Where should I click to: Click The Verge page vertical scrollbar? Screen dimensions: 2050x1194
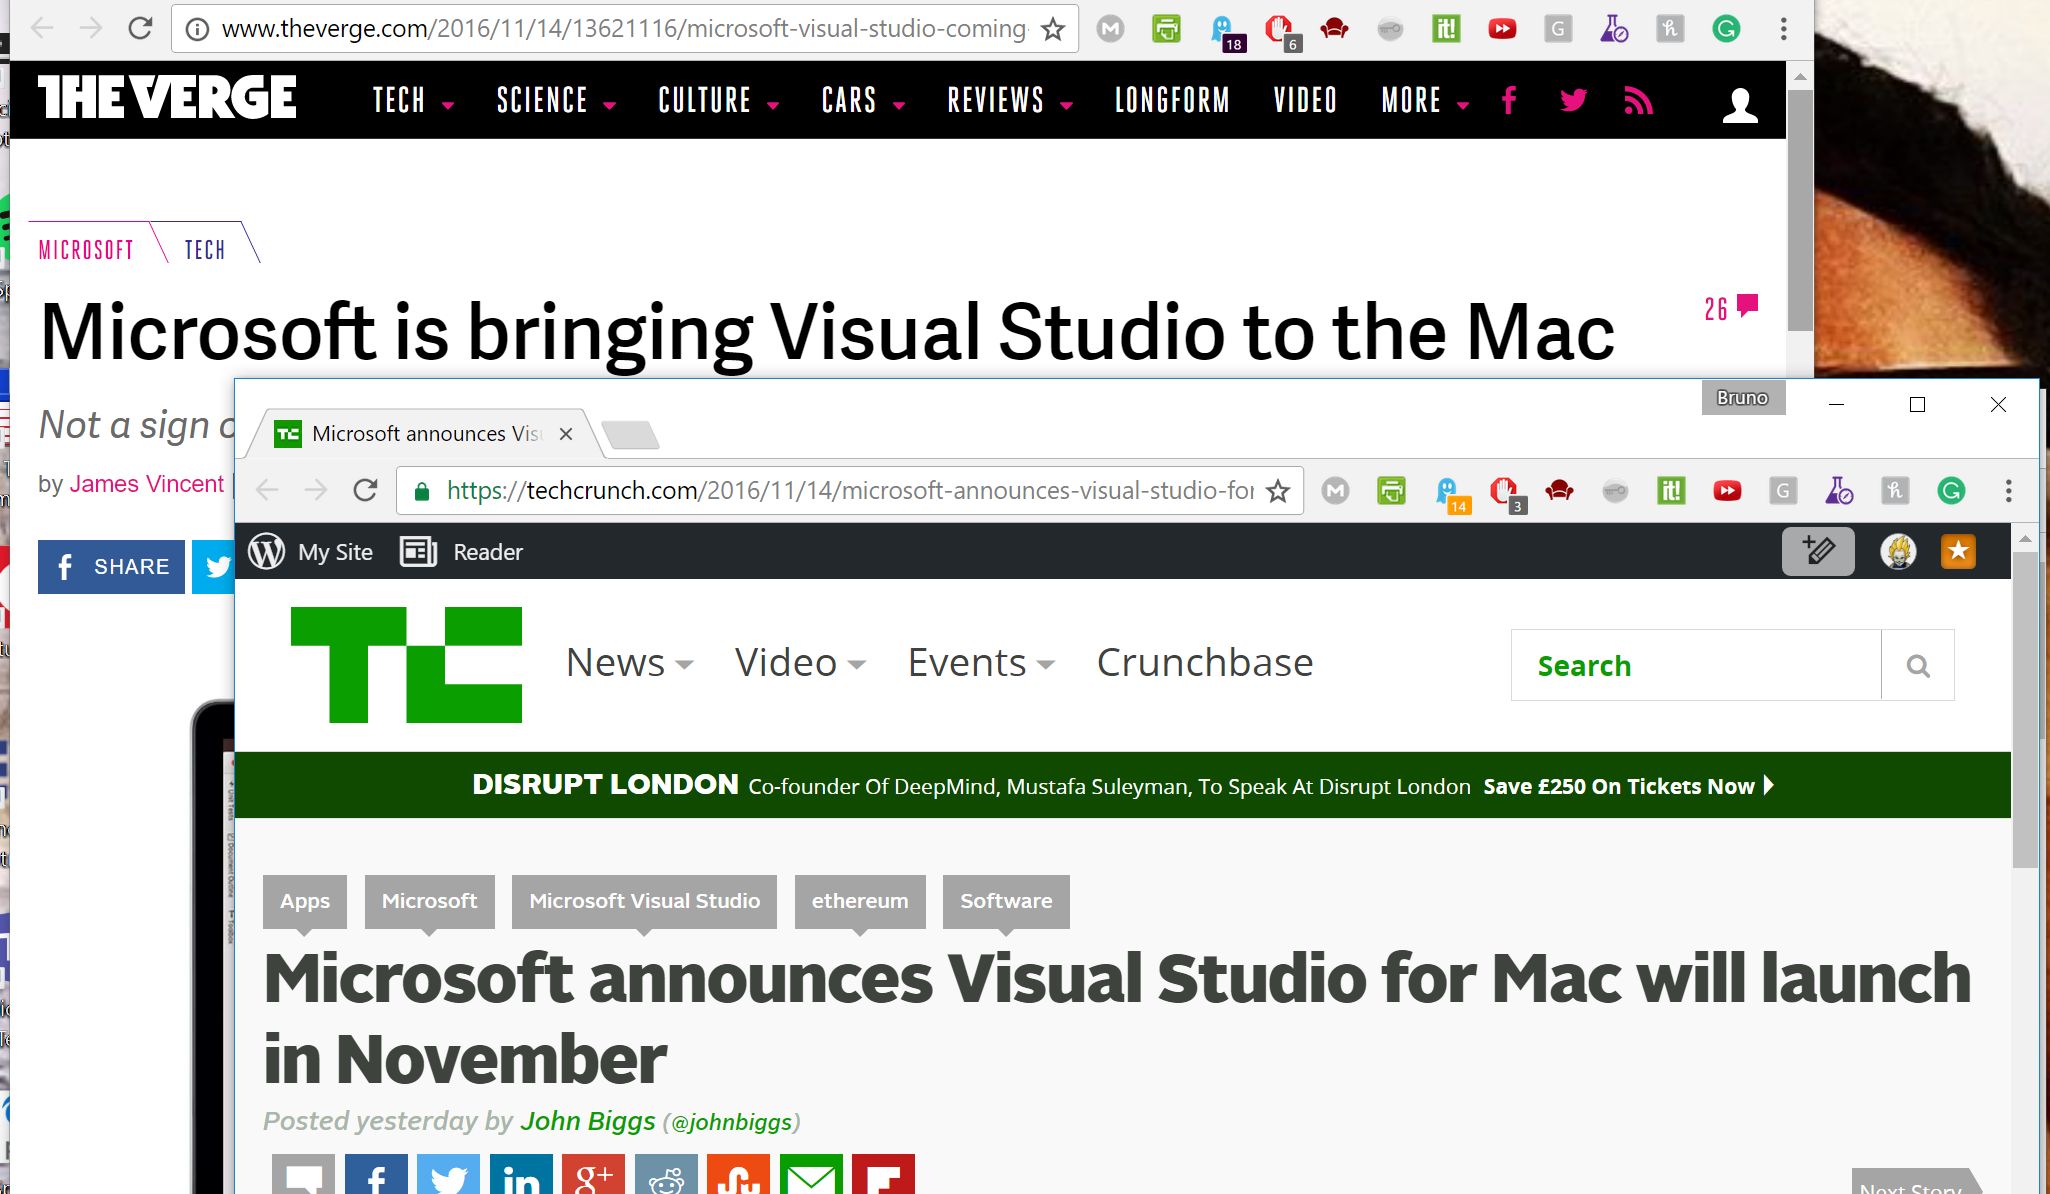(1800, 210)
